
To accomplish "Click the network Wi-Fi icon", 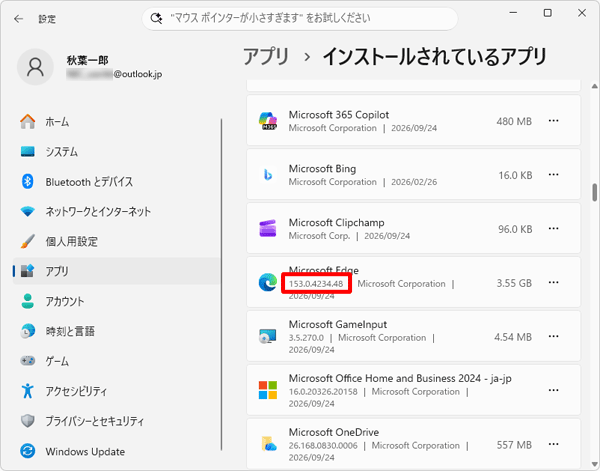I will tap(28, 211).
